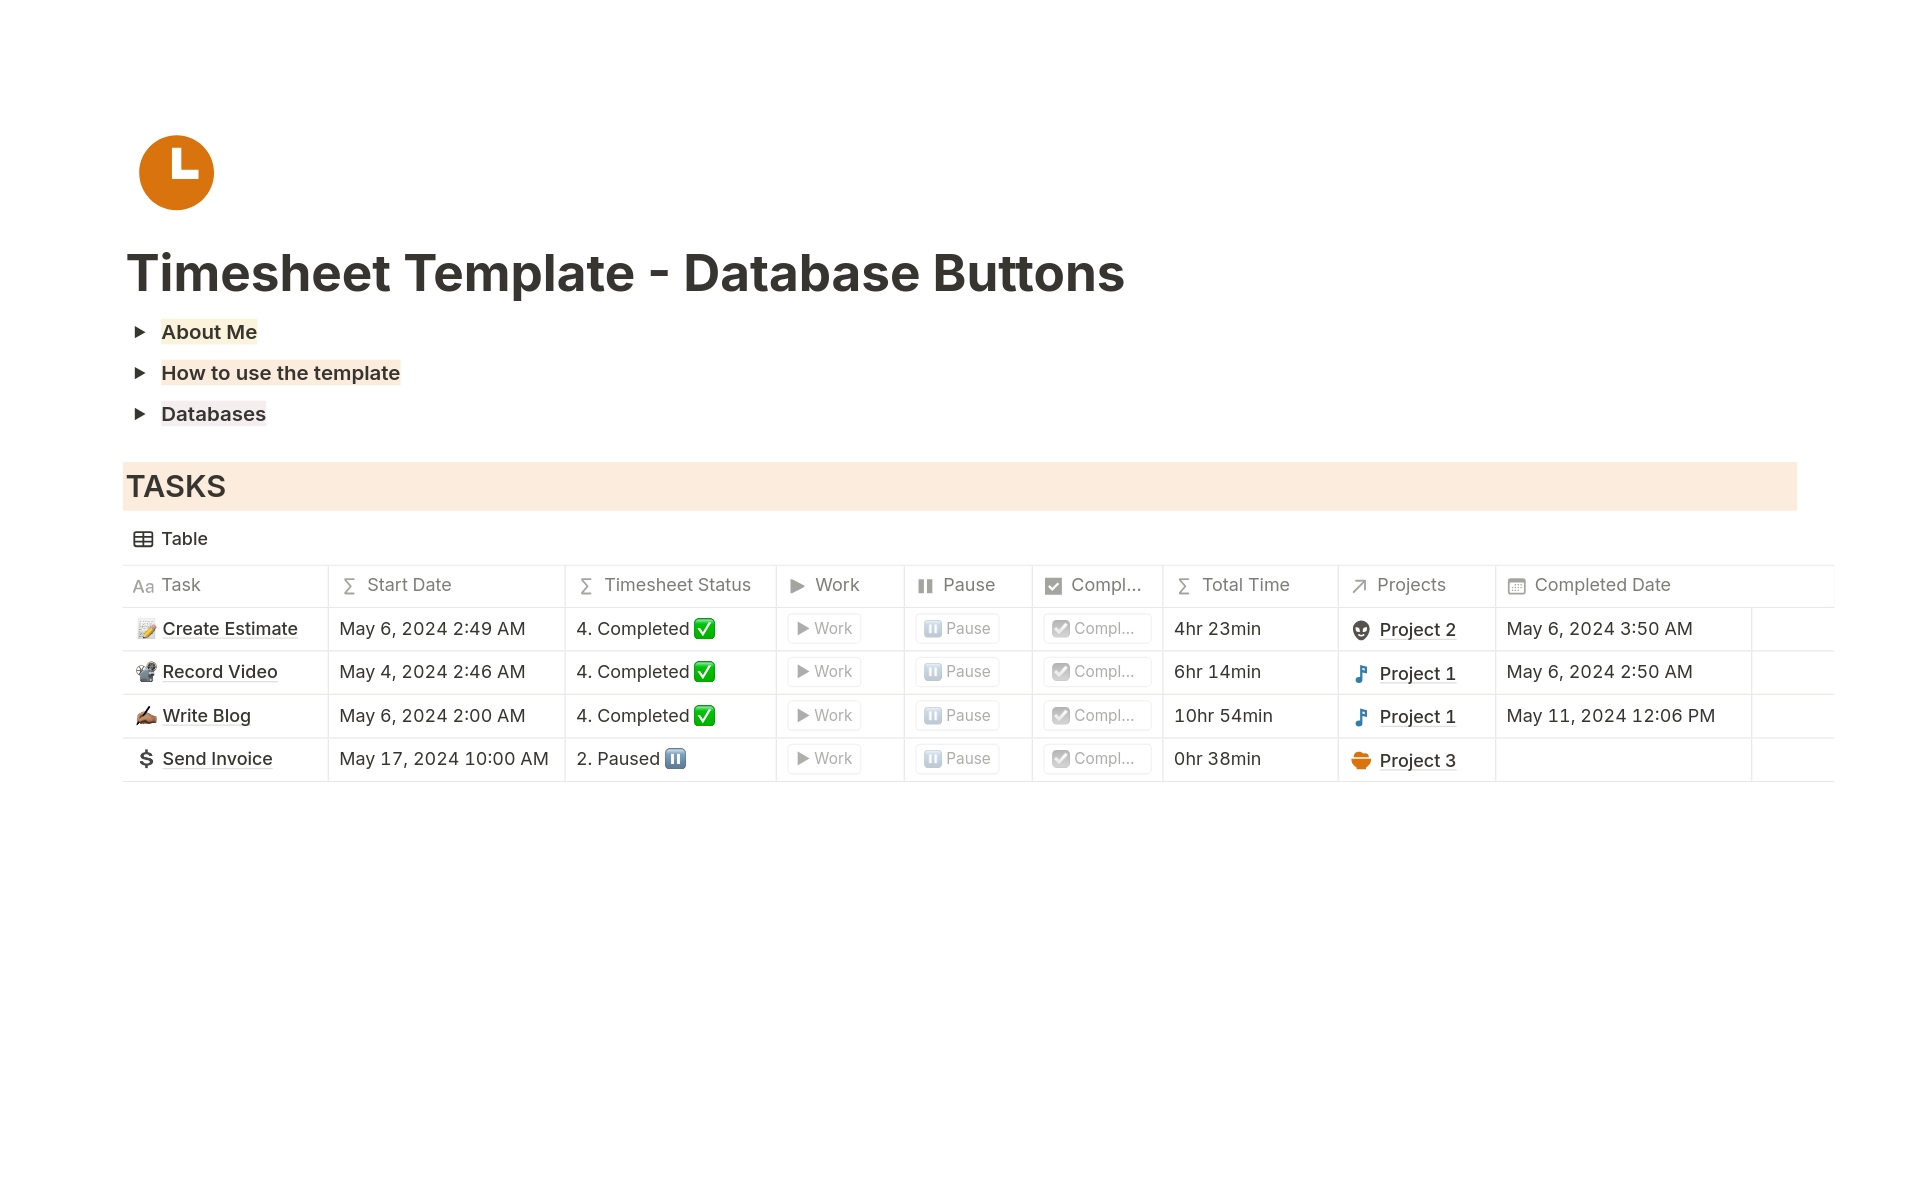The image size is (1920, 1199).
Task: Click the alien icon next to Project 2
Action: click(x=1361, y=630)
